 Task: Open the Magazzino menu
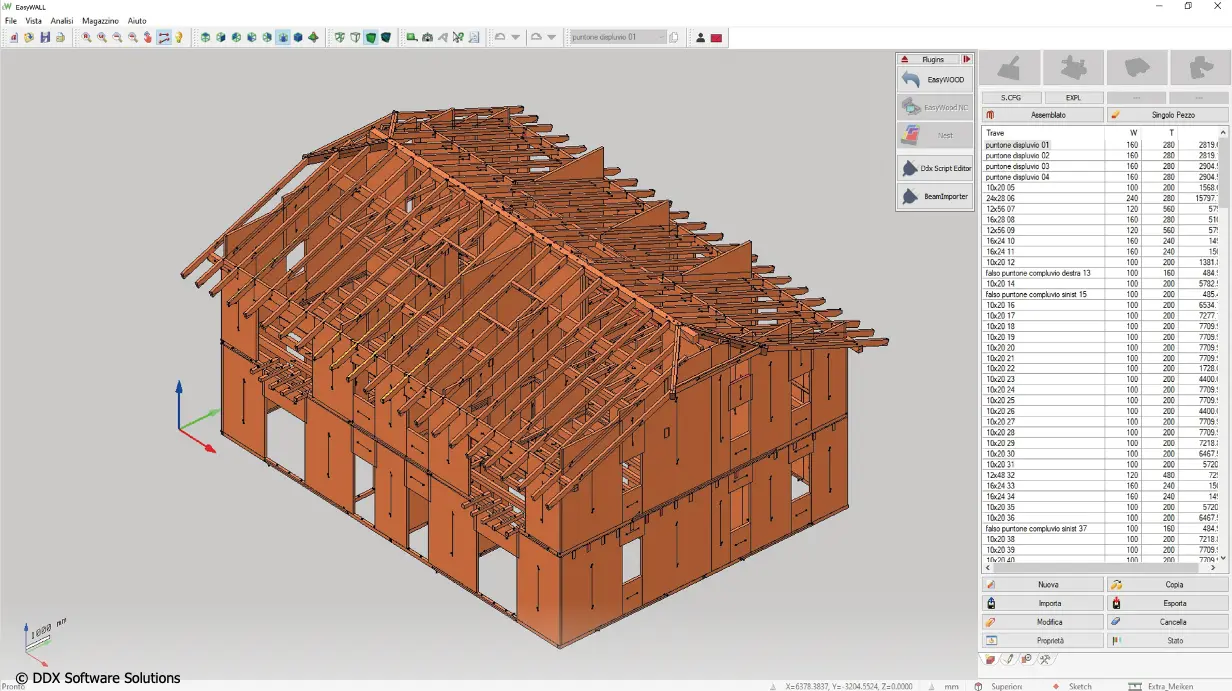[x=100, y=20]
